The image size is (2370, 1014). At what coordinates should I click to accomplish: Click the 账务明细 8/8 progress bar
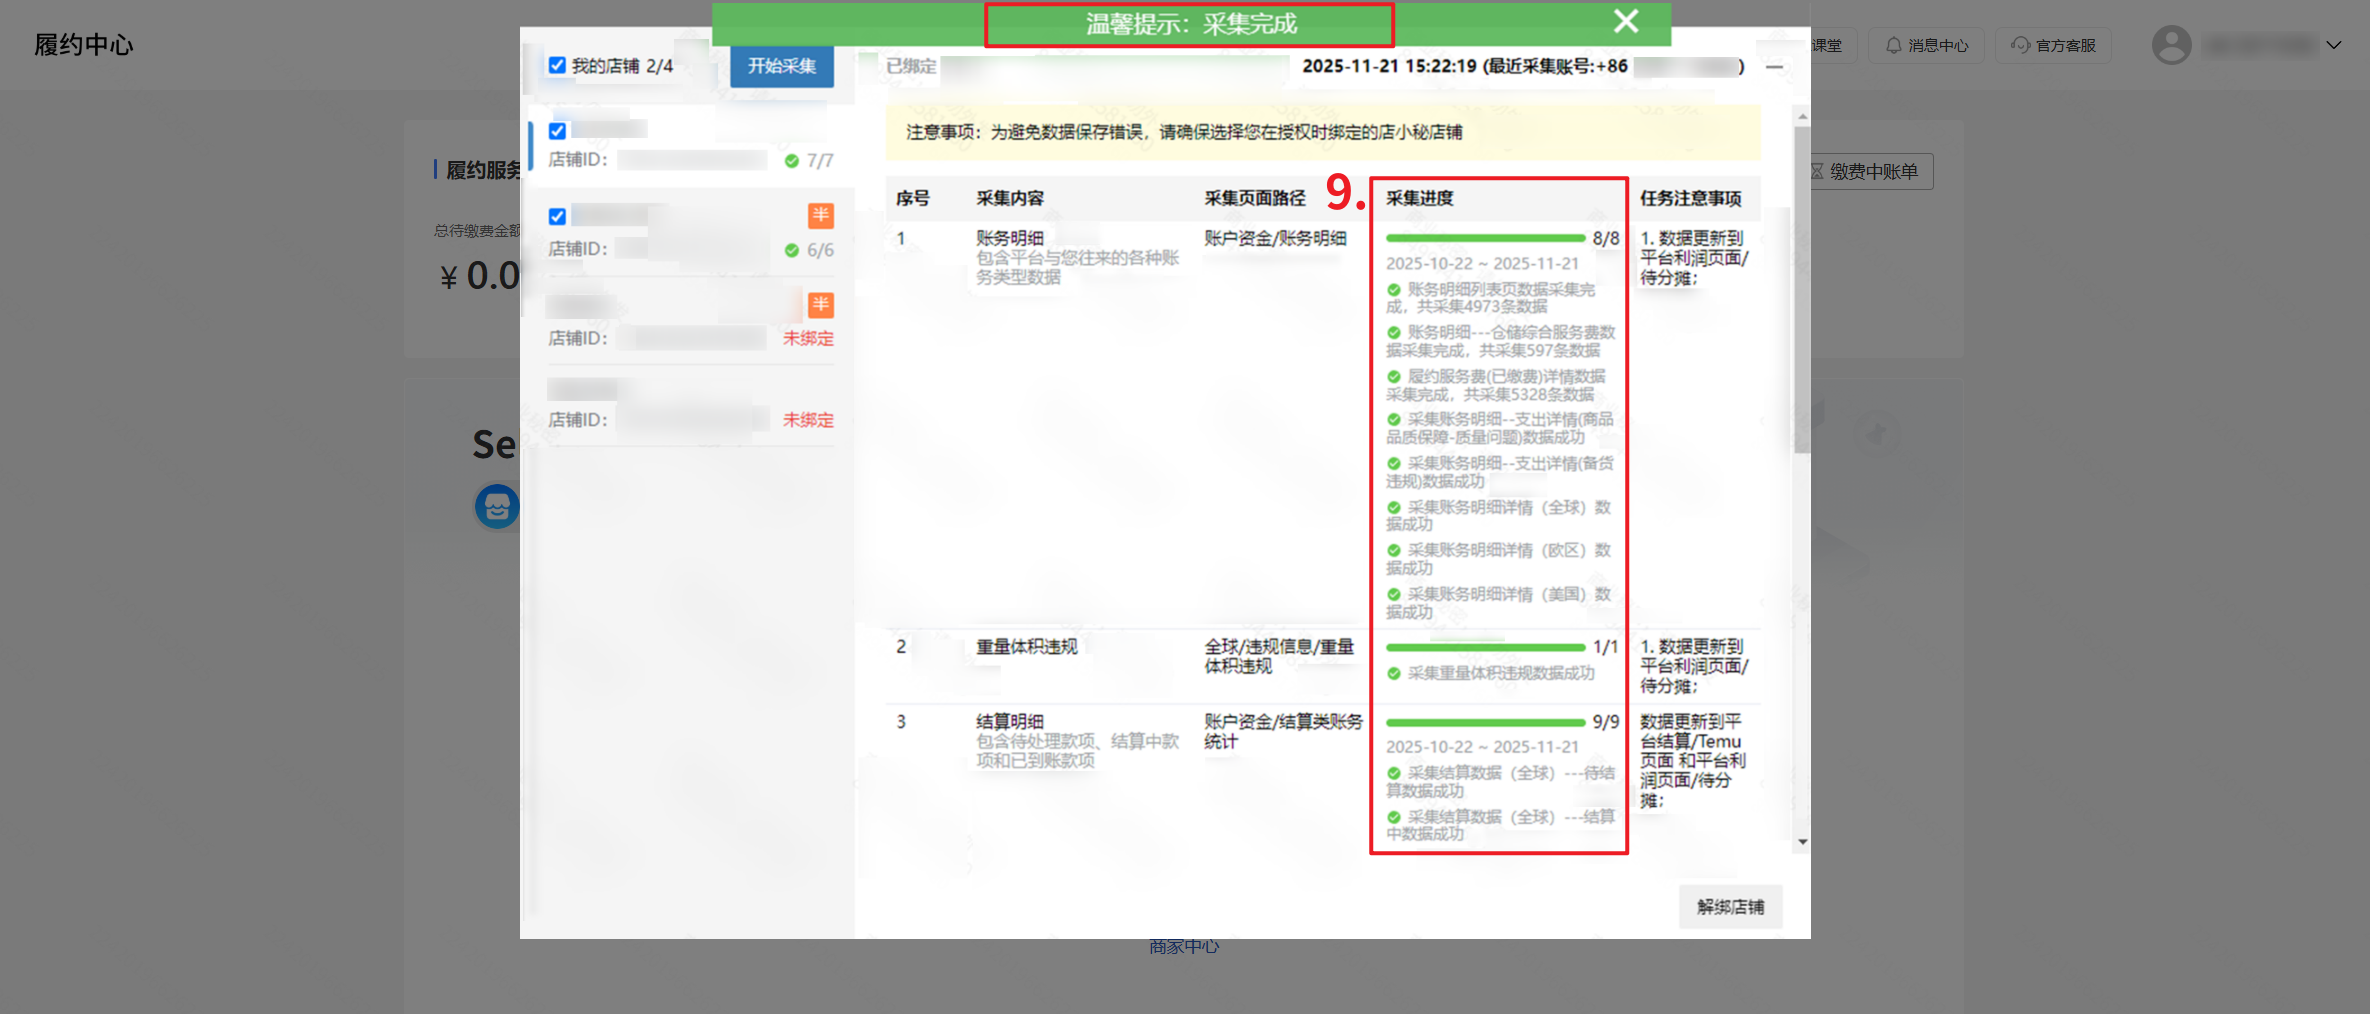click(x=1484, y=239)
